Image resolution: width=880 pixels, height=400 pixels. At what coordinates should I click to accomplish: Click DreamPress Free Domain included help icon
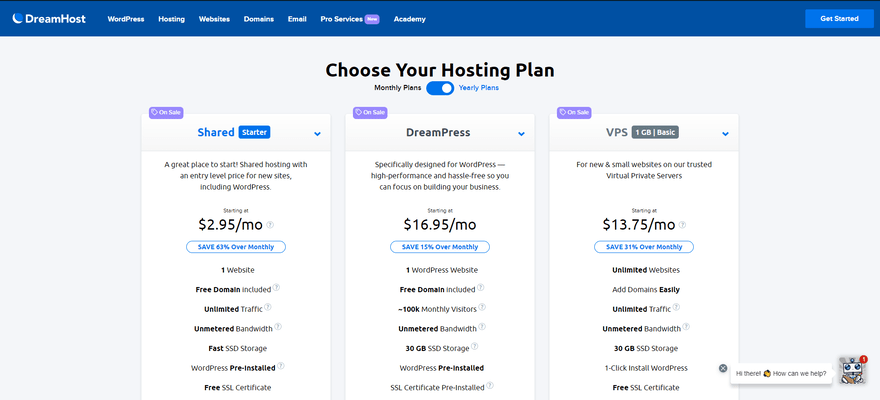[480, 288]
